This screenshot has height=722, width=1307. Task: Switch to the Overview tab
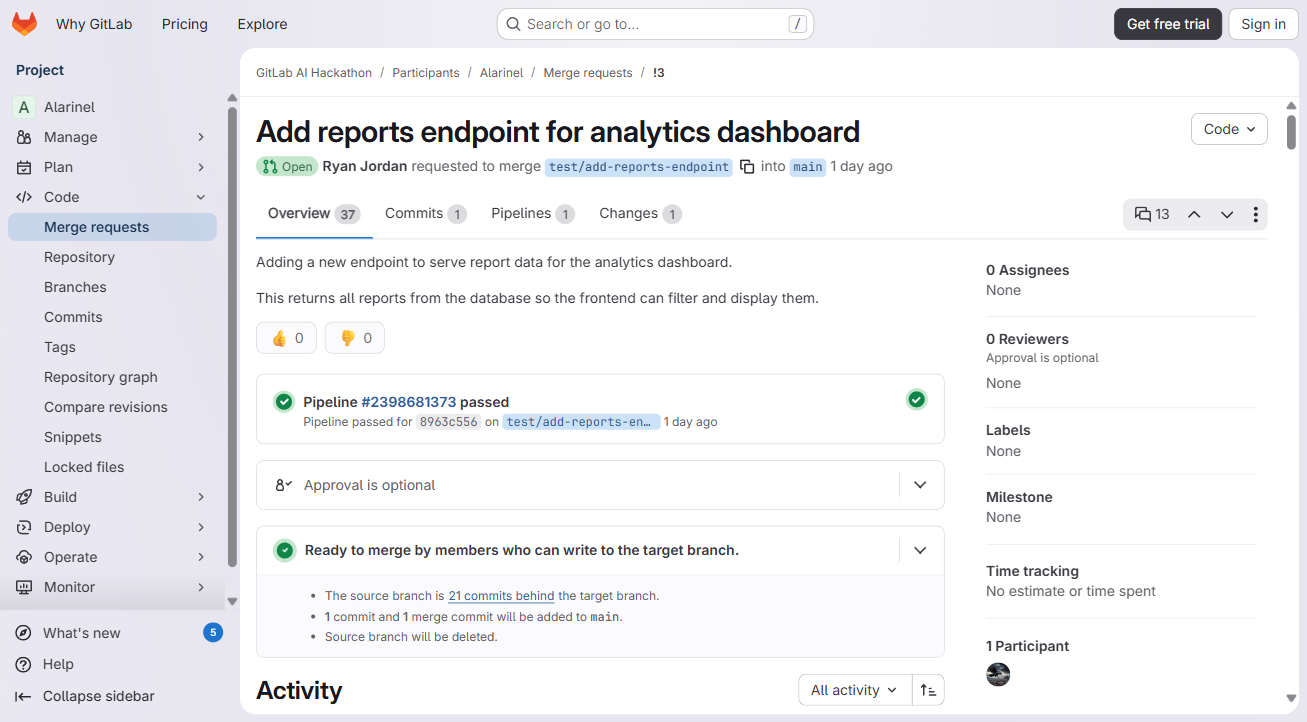click(314, 214)
